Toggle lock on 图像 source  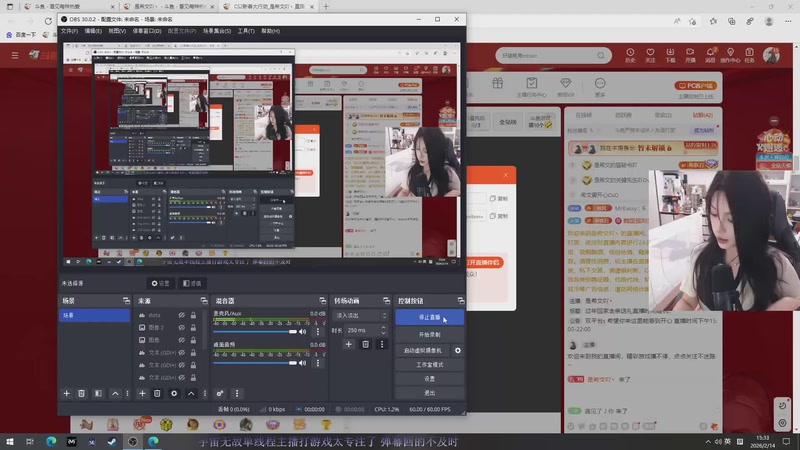pyautogui.click(x=193, y=340)
